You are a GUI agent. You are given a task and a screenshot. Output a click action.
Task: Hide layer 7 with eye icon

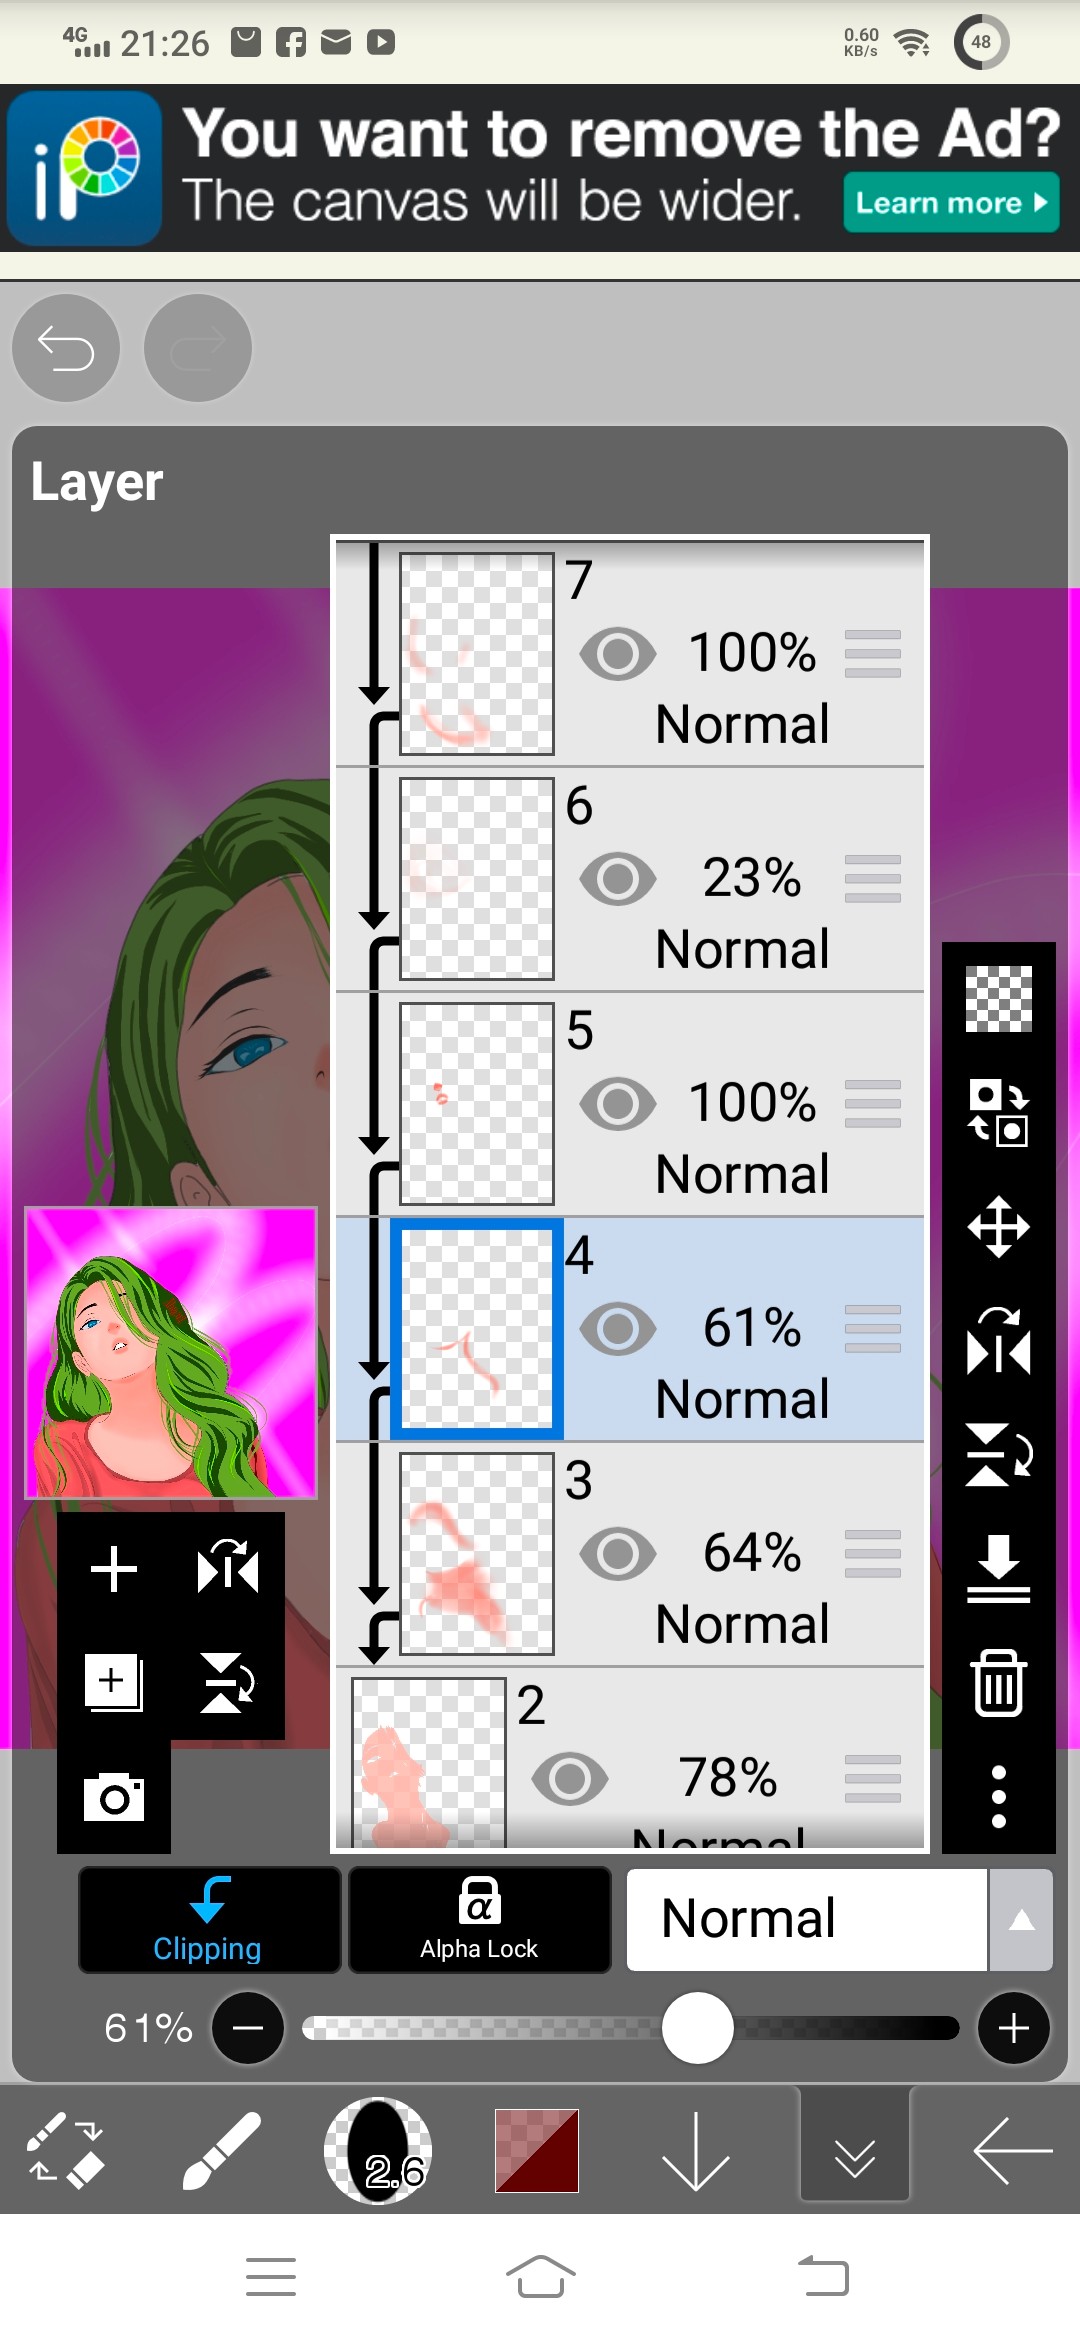pyautogui.click(x=618, y=654)
